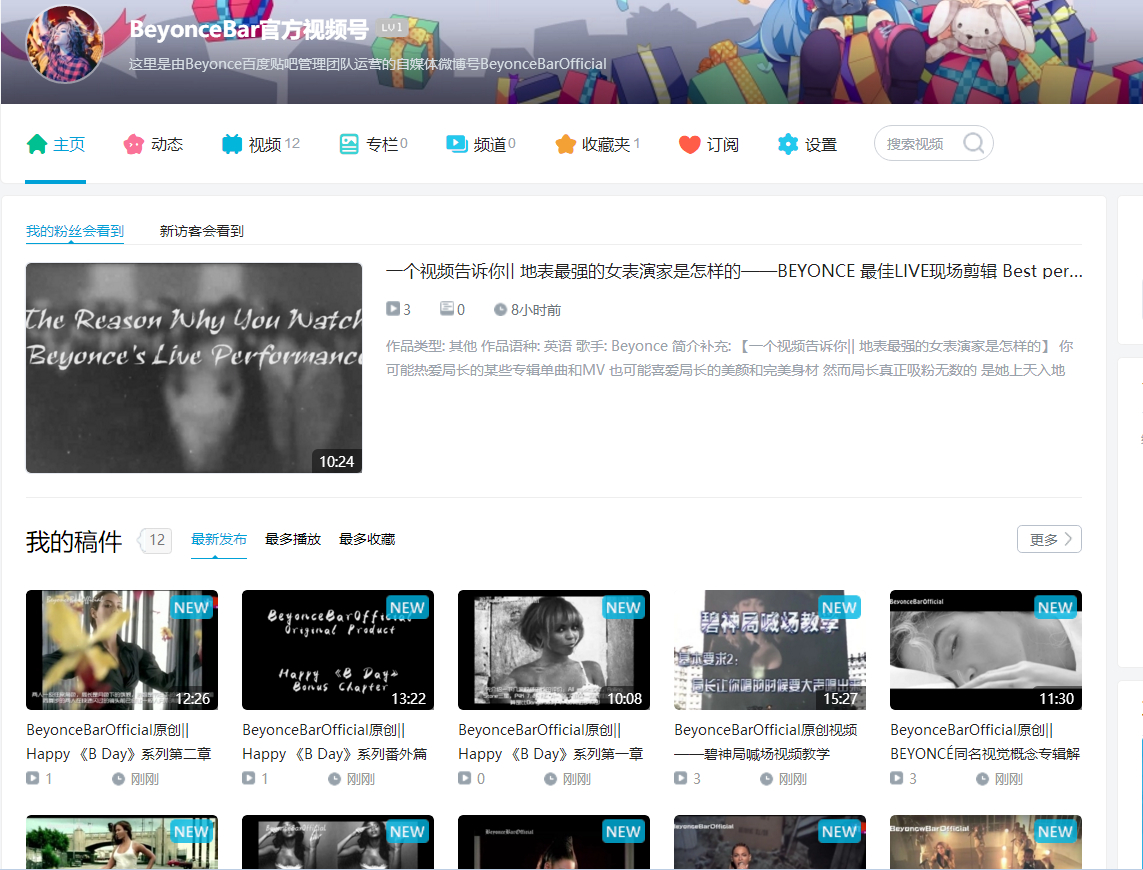Open the 11:30 BEYONCÉ visual album thumbnail
The height and width of the screenshot is (870, 1143).
pyautogui.click(x=986, y=650)
